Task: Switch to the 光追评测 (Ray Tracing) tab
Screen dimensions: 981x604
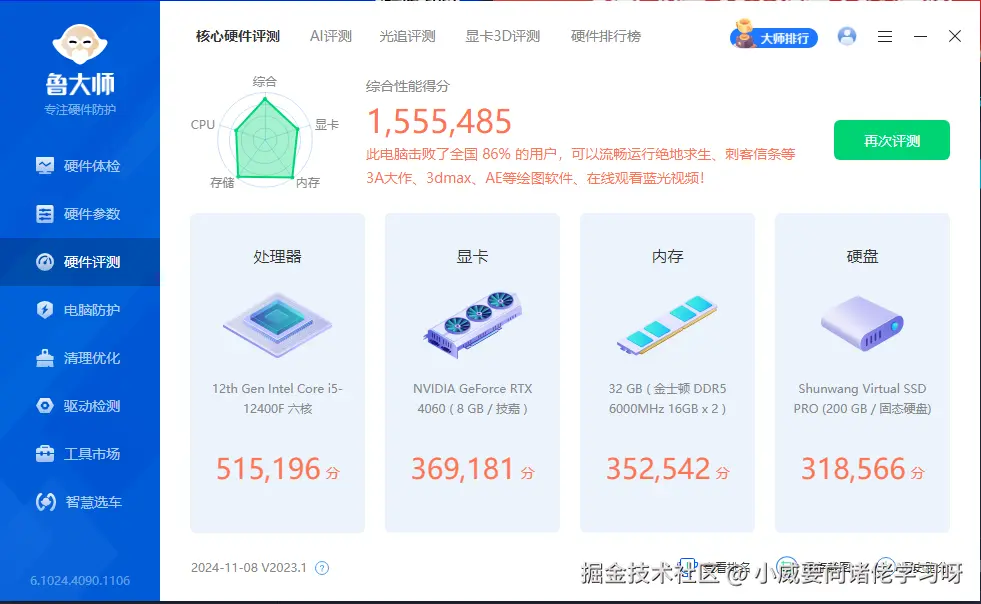Action: [406, 35]
